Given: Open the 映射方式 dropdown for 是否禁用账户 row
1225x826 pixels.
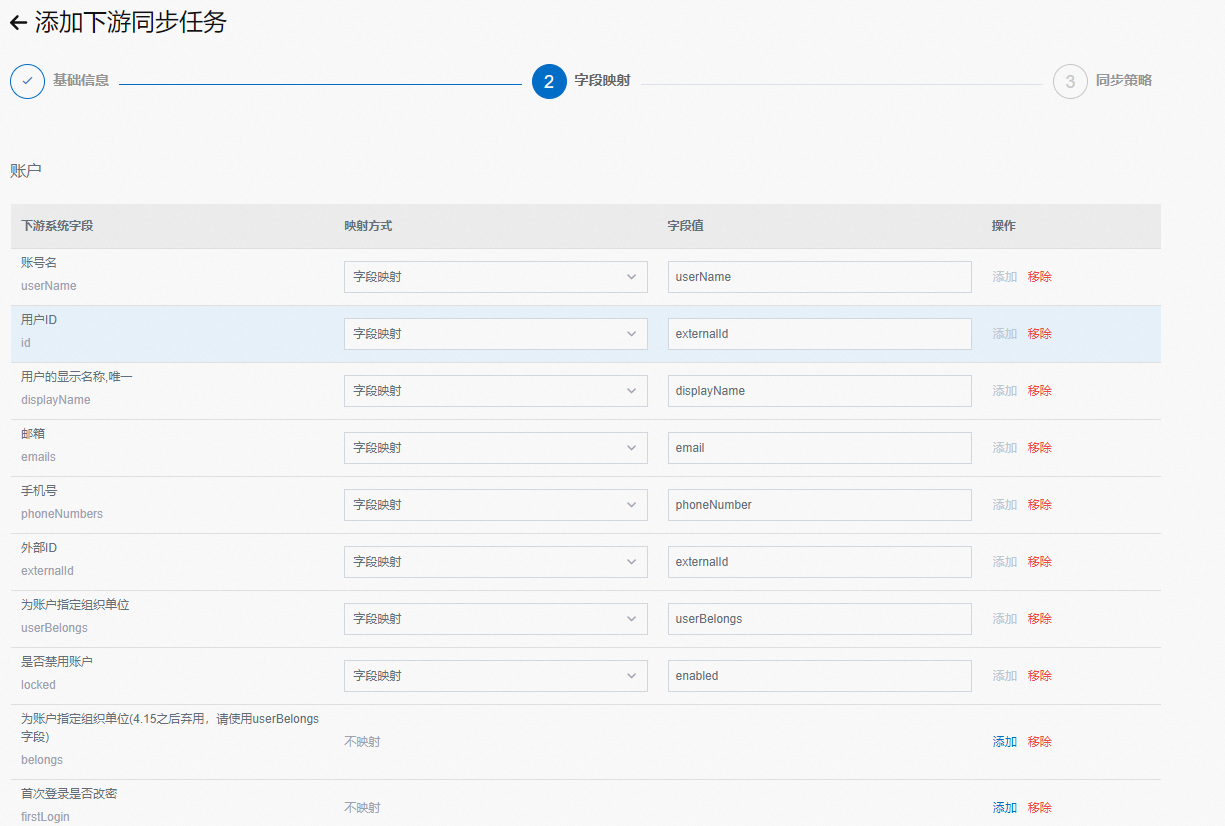Looking at the screenshot, I should pos(495,676).
